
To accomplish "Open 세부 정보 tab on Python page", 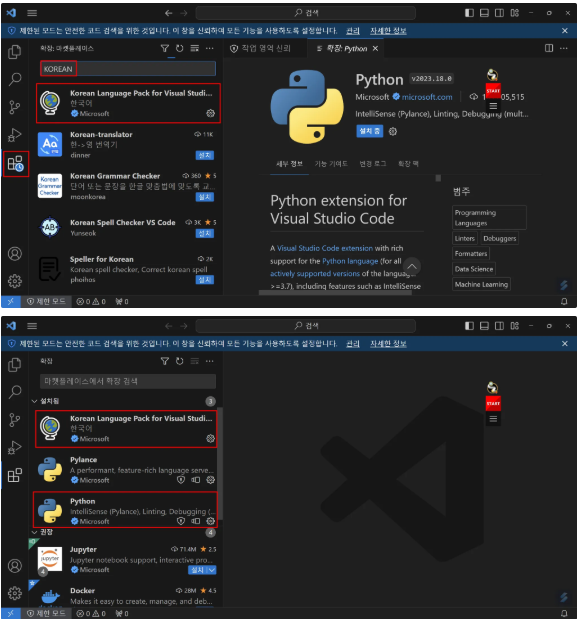I will tap(289, 163).
